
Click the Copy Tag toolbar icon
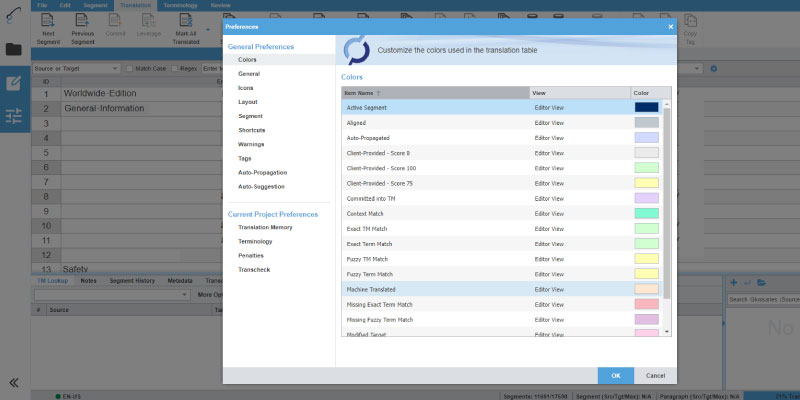pyautogui.click(x=690, y=20)
